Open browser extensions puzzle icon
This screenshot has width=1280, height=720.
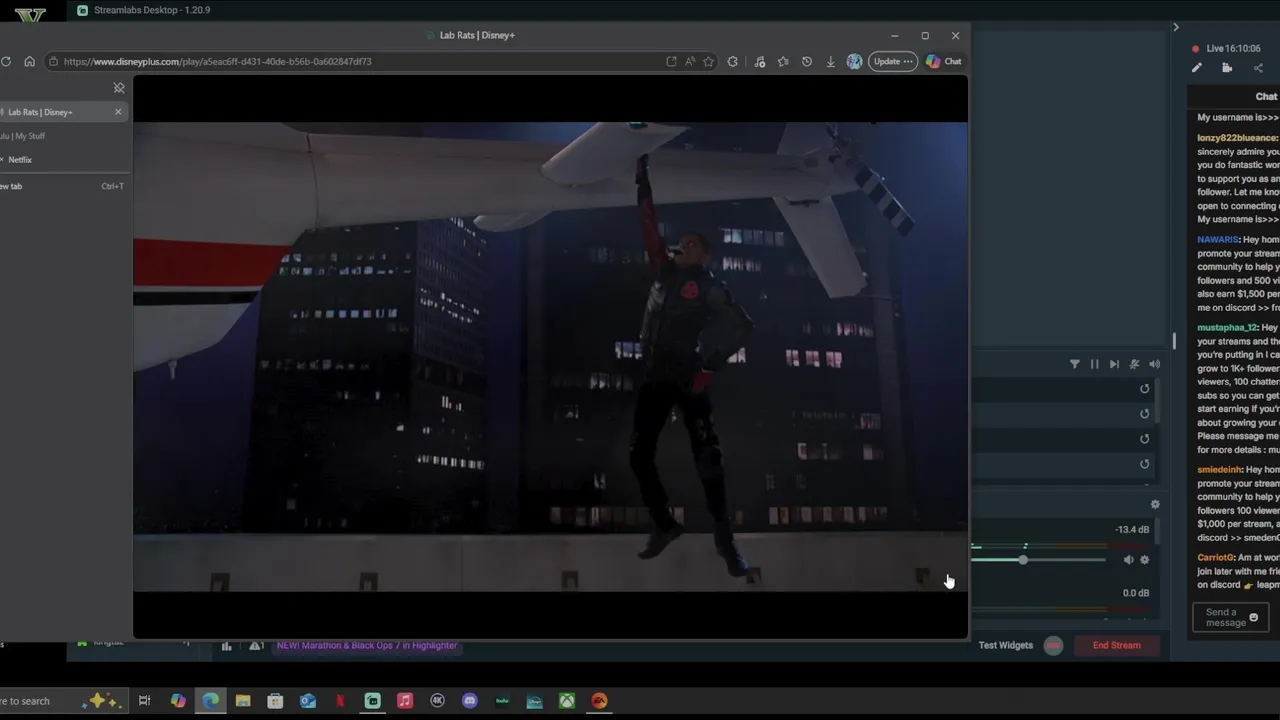click(733, 61)
